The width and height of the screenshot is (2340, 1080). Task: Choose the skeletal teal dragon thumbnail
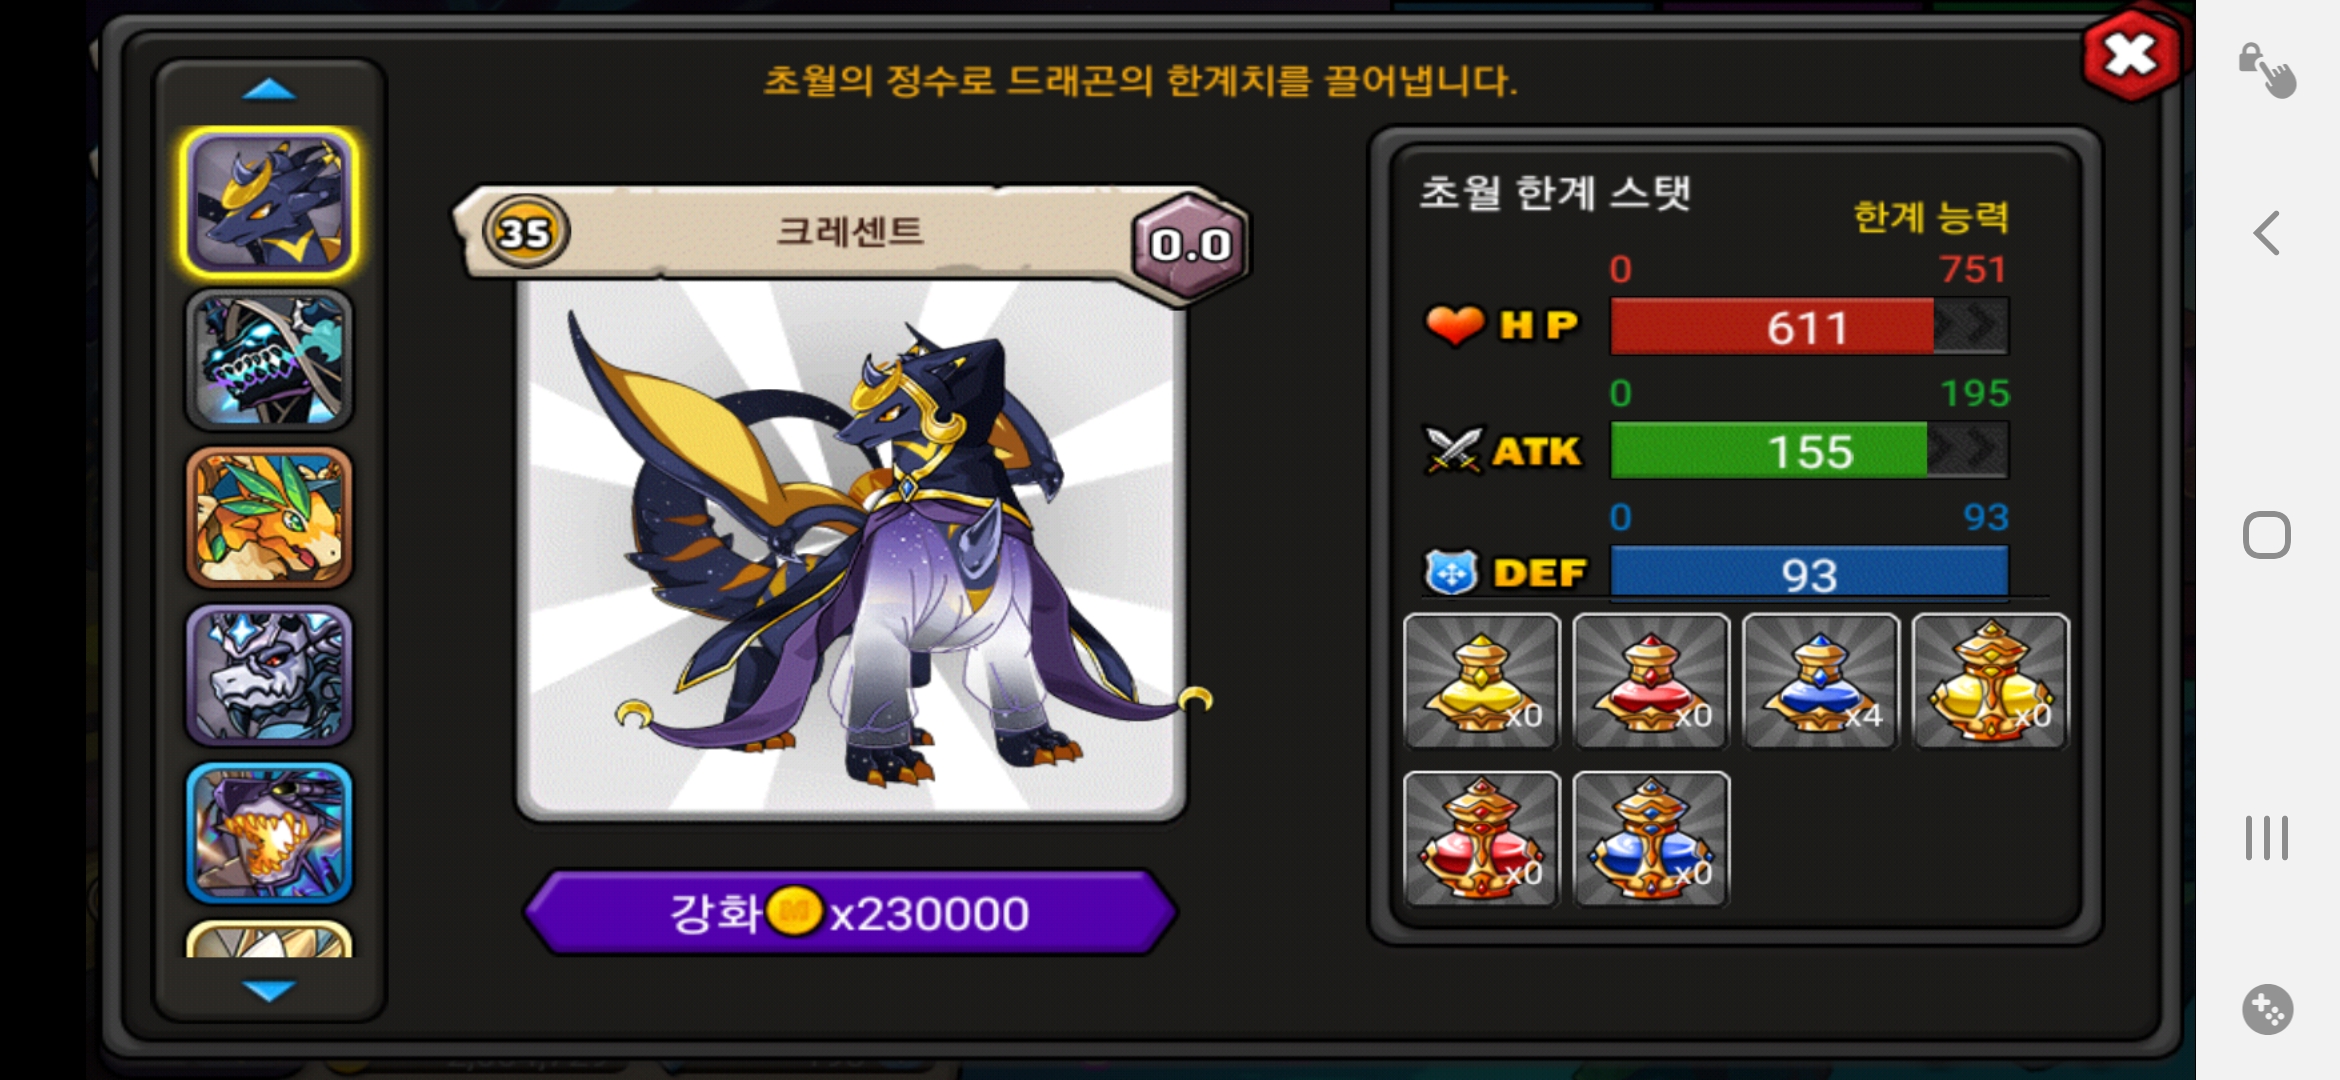[269, 360]
